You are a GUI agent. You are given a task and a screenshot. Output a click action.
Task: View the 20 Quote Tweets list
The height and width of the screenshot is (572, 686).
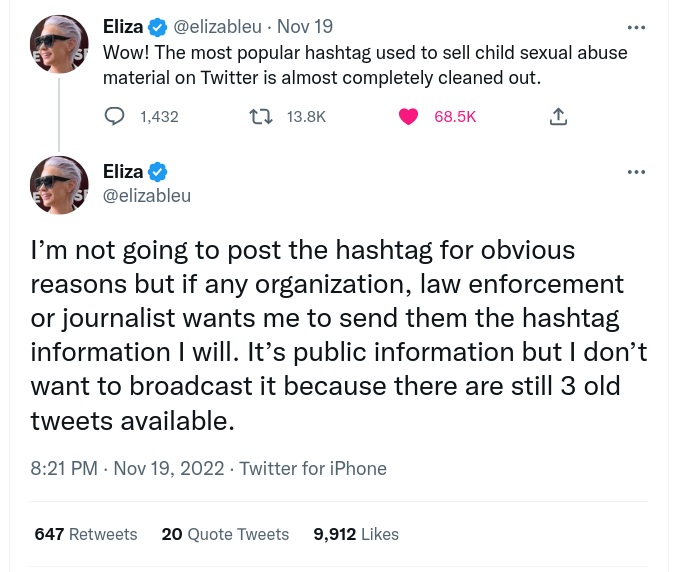point(225,534)
